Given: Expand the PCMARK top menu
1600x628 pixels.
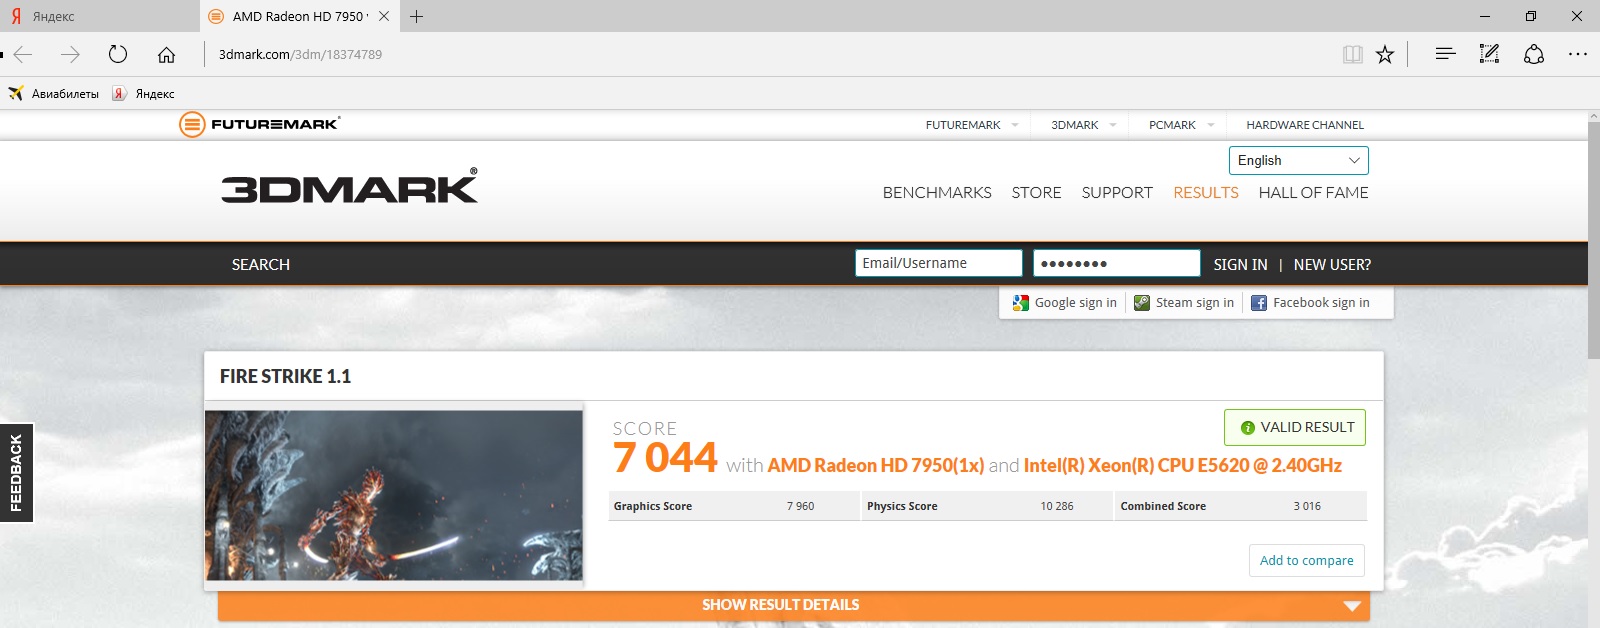Looking at the screenshot, I should [1181, 125].
